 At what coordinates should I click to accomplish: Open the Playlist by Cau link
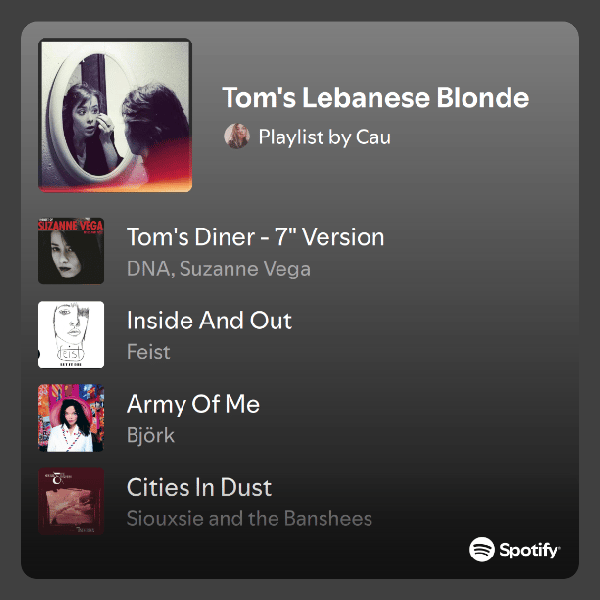coord(324,137)
